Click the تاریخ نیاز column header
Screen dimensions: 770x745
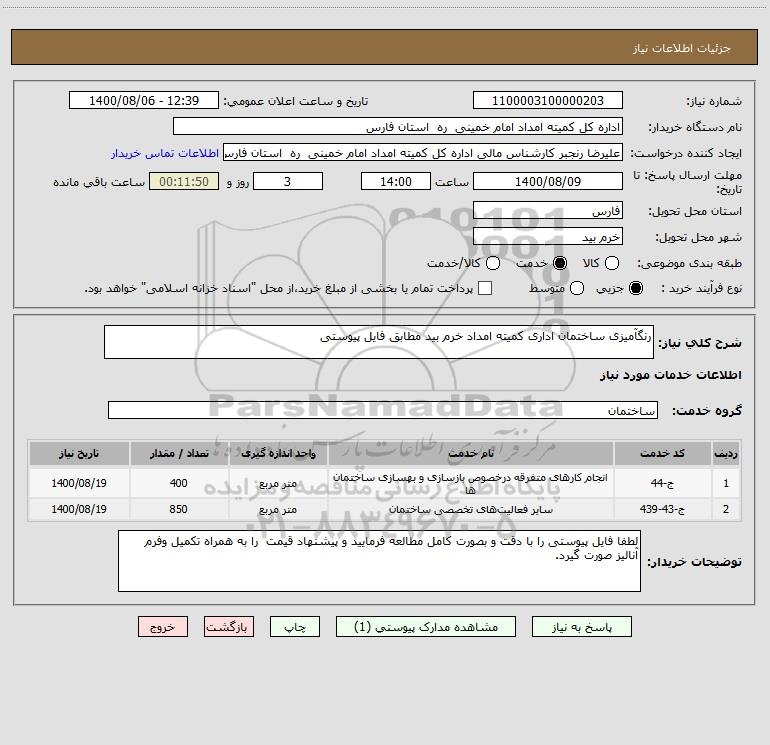click(x=79, y=453)
